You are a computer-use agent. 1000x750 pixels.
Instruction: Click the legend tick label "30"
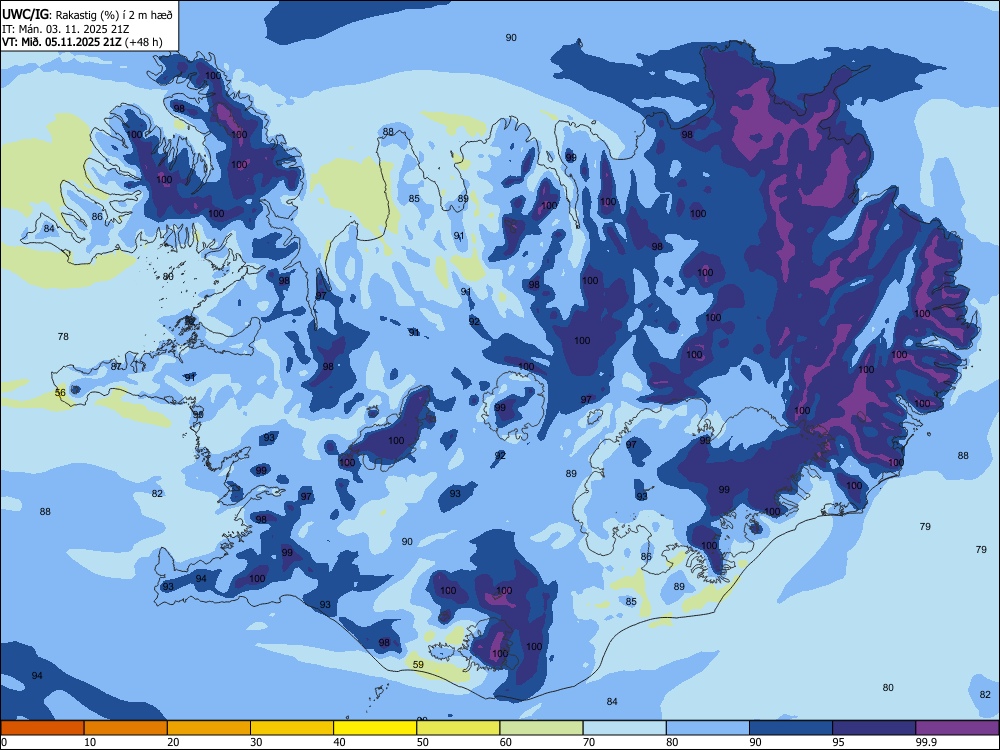(x=256, y=742)
